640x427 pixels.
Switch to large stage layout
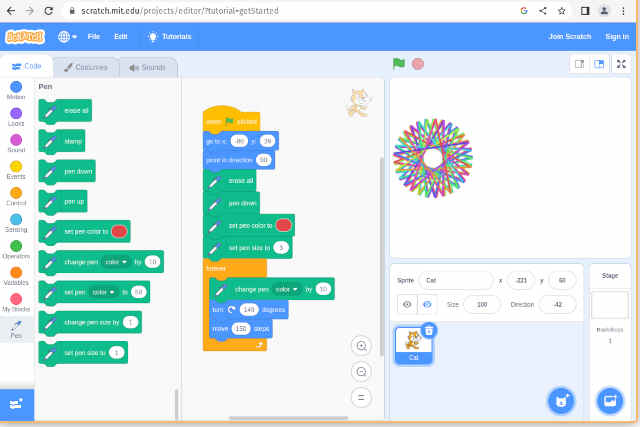[x=599, y=64]
